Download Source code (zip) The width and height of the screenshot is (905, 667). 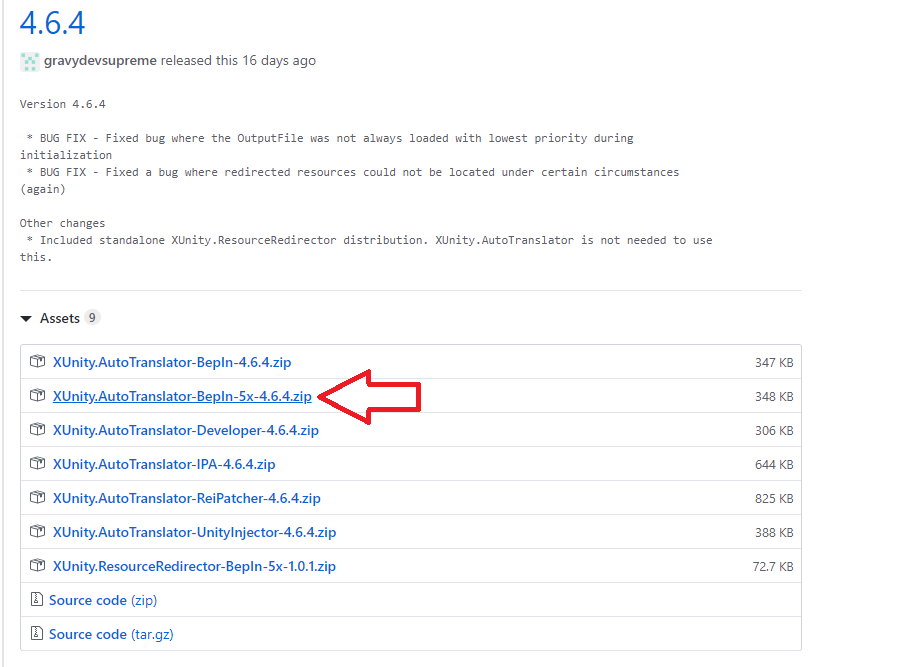(x=103, y=601)
